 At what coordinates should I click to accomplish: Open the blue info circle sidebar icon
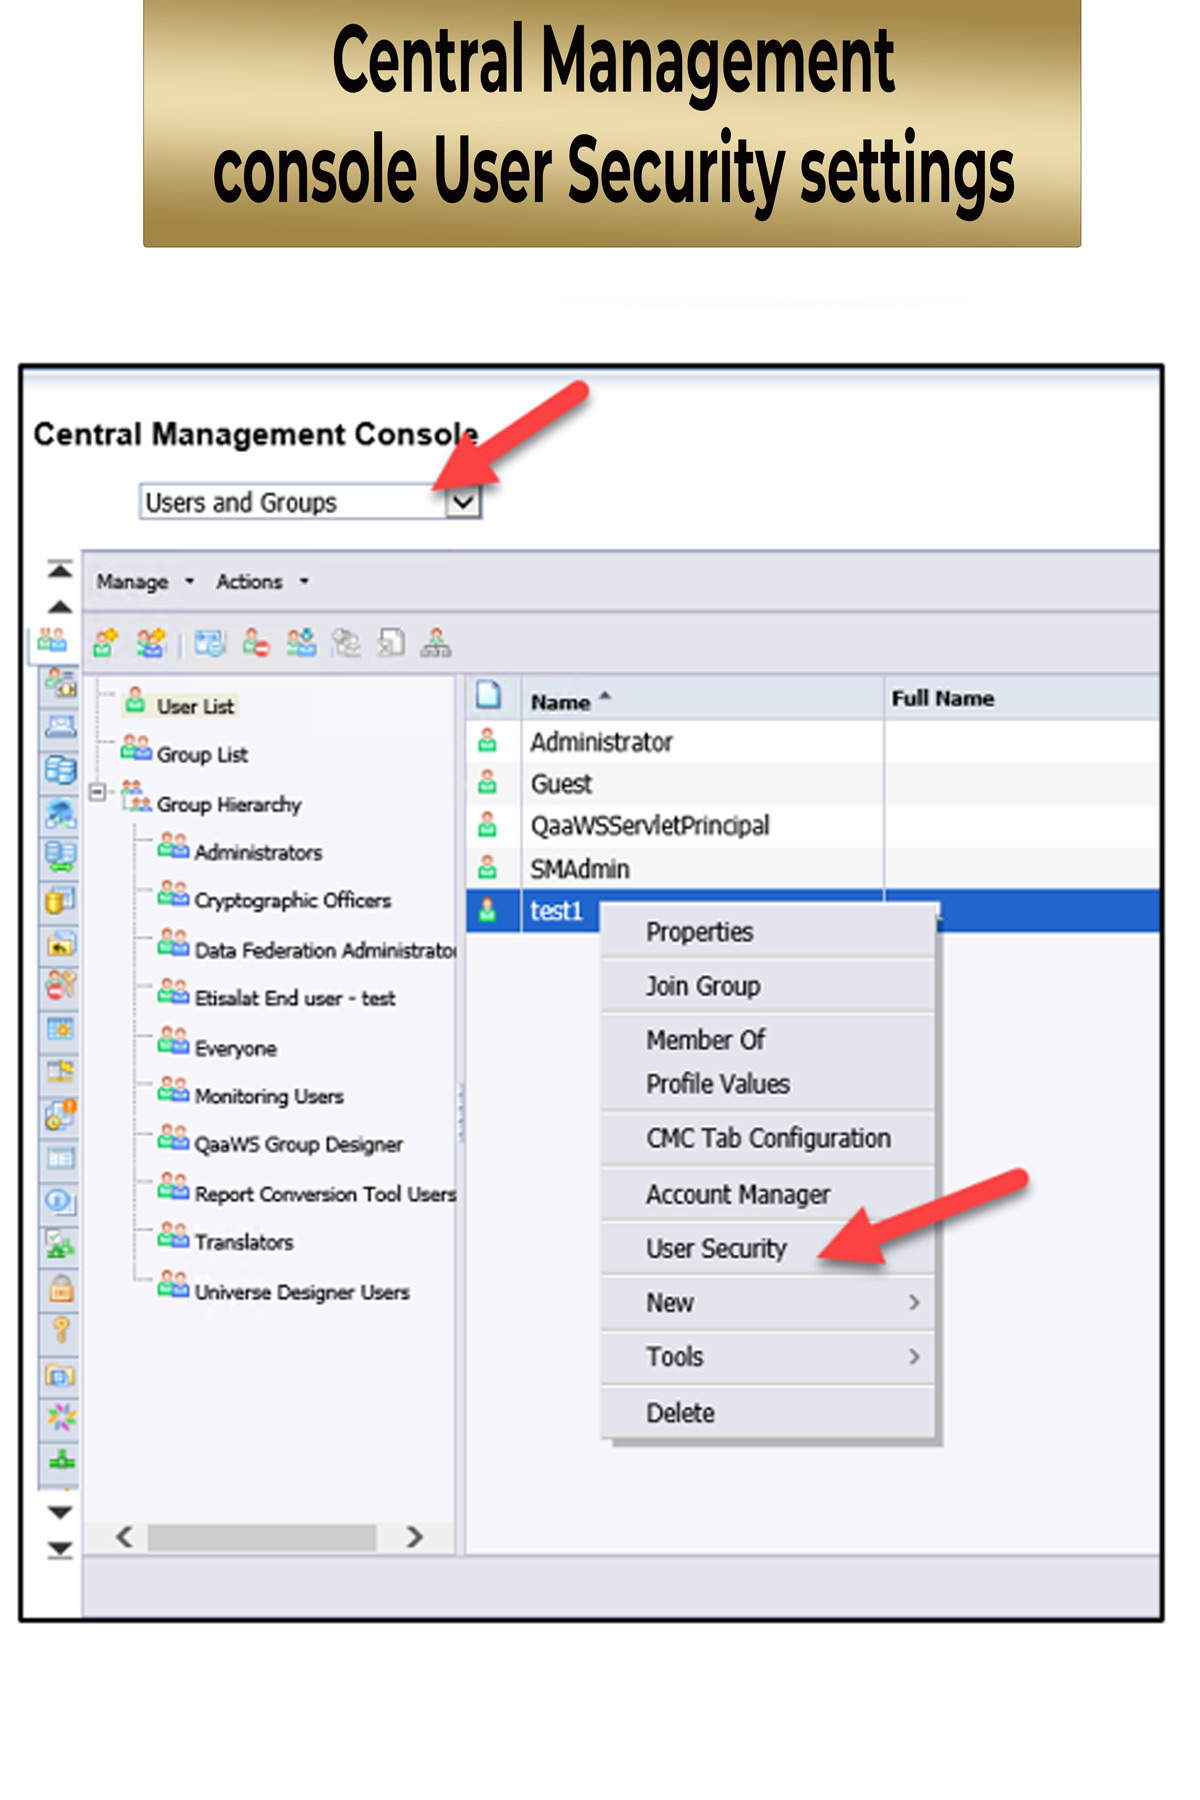tap(60, 1200)
